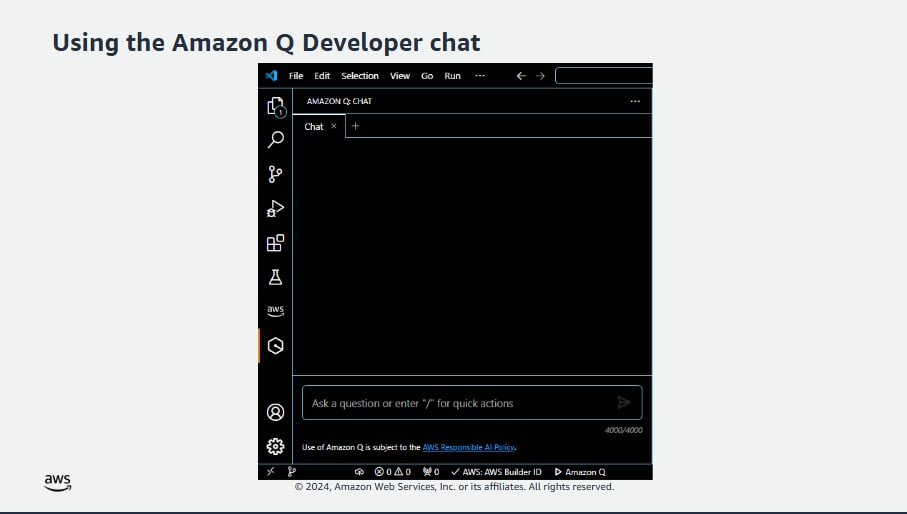Click the git branch status bar icon

click(x=292, y=472)
